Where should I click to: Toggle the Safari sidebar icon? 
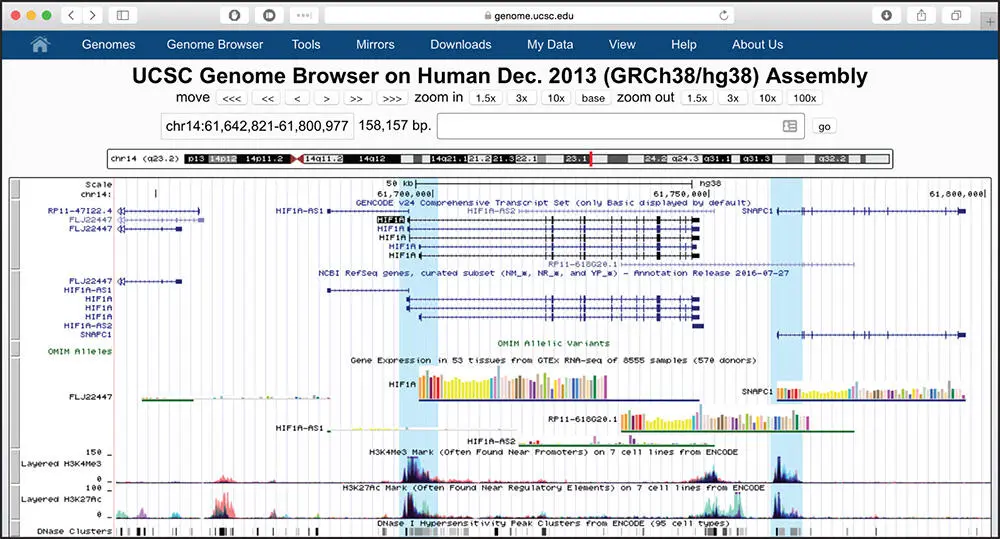pyautogui.click(x=123, y=15)
